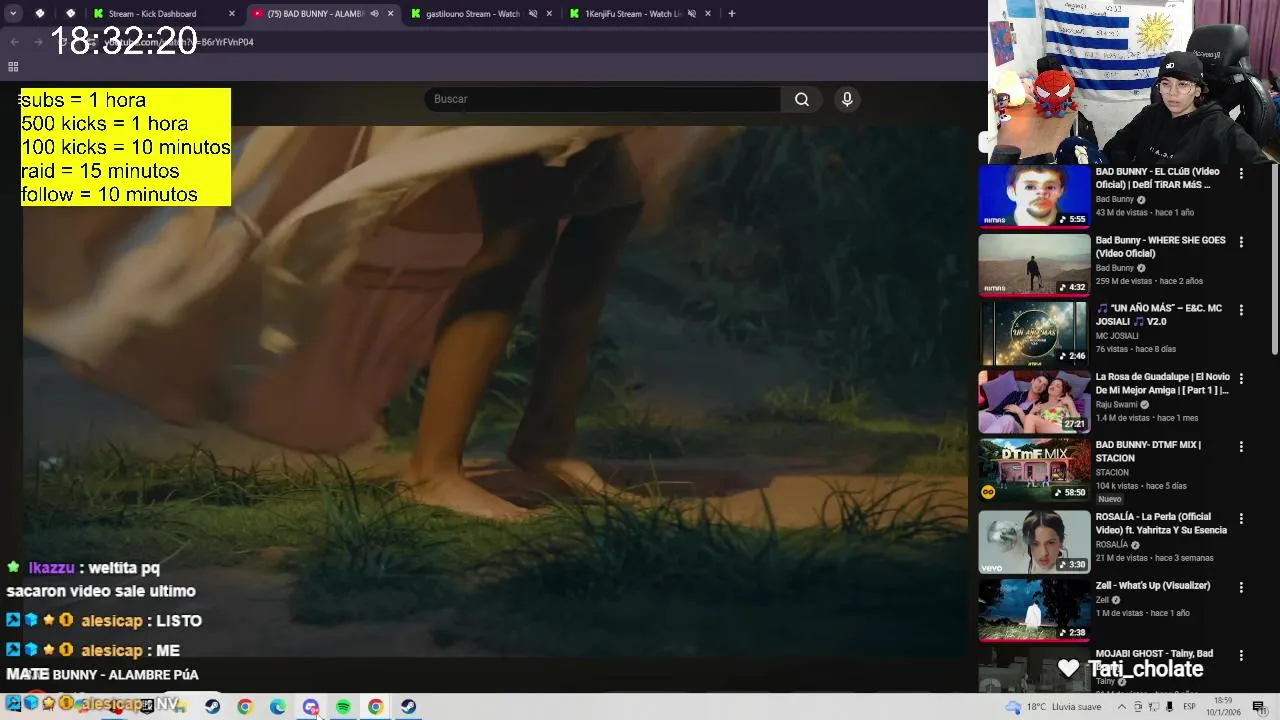
Task: Open the apps grid in bookmarks bar
Action: tap(13, 67)
